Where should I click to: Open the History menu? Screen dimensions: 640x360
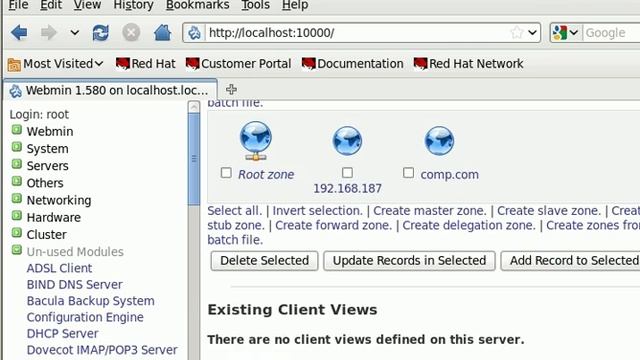point(133,5)
